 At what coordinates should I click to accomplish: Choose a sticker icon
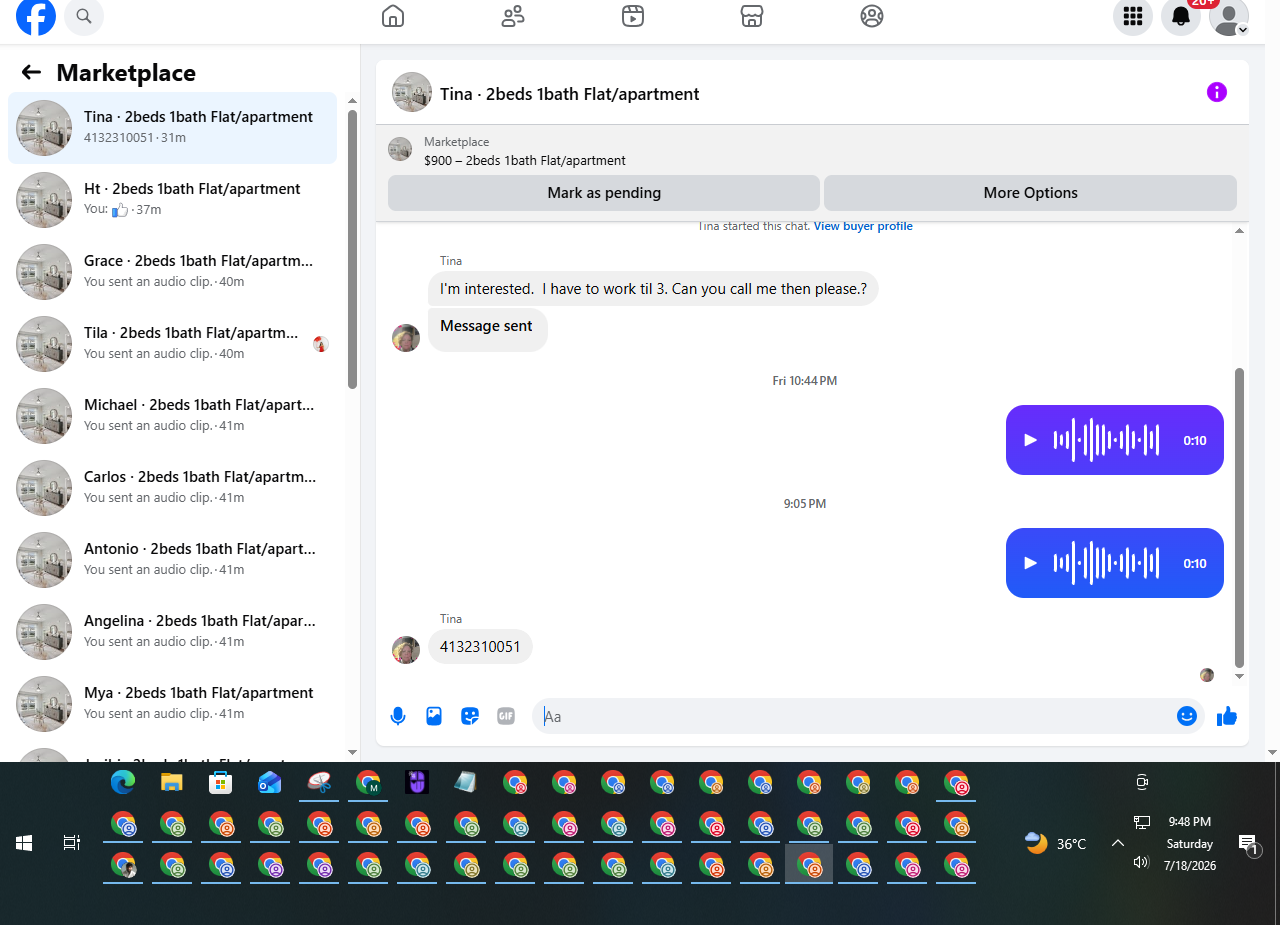[x=470, y=716]
